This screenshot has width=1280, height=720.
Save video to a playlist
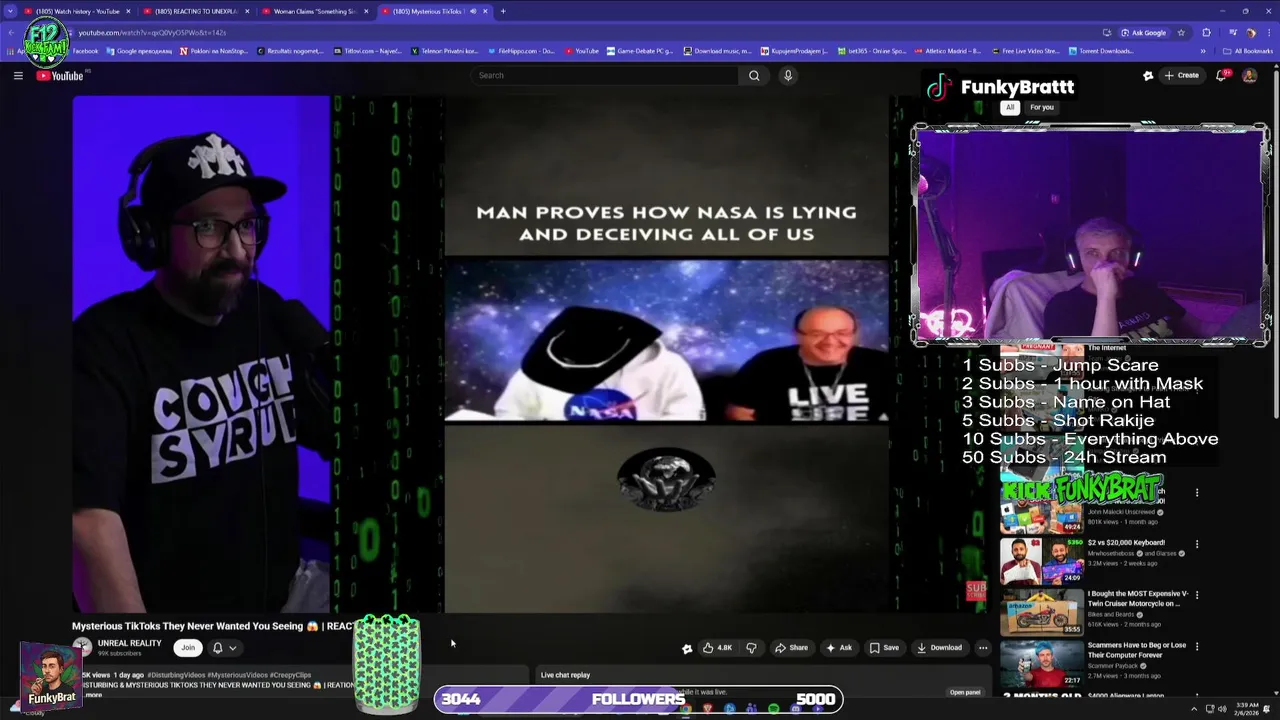pos(884,647)
